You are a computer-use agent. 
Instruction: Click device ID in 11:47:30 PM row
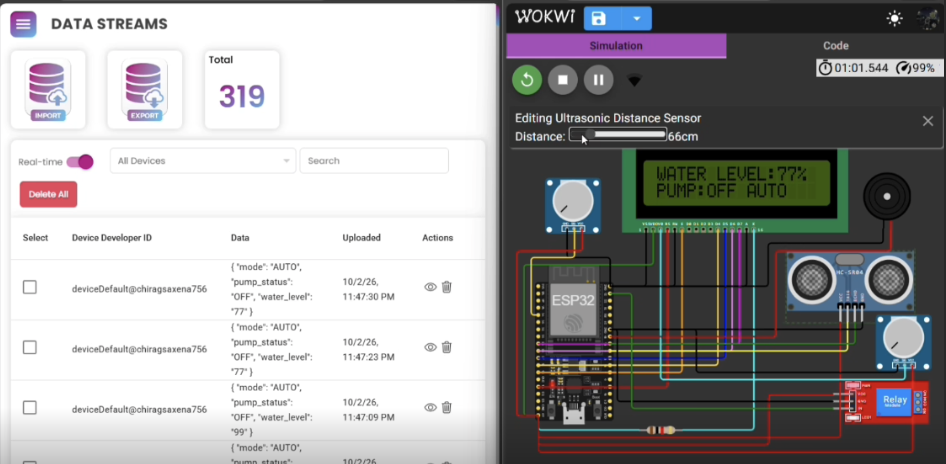(139, 289)
